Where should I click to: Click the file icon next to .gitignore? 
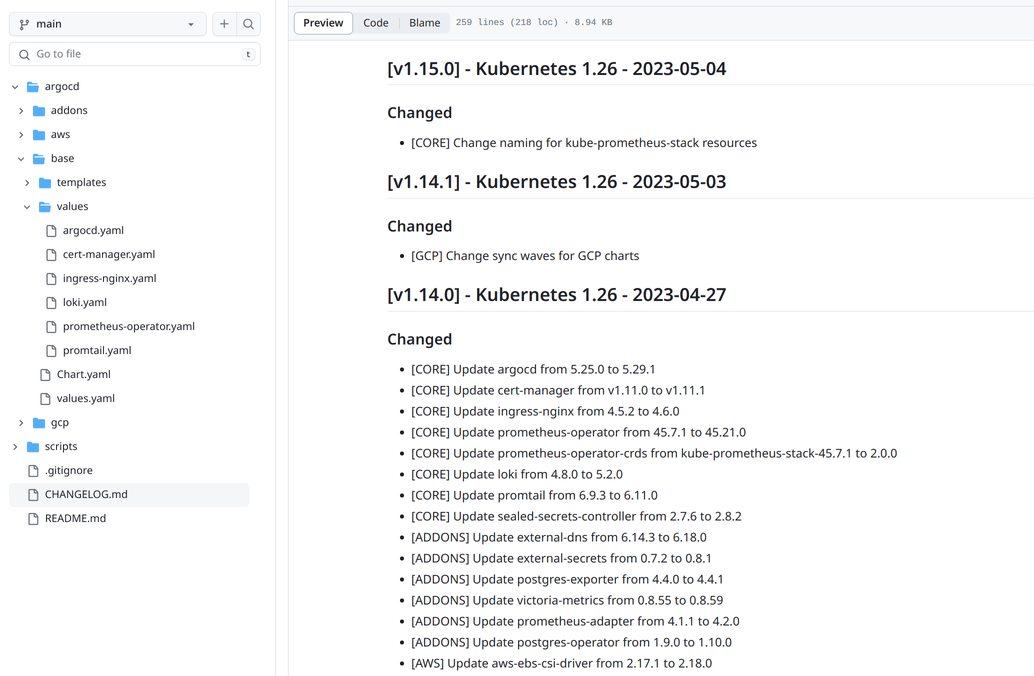[34, 470]
